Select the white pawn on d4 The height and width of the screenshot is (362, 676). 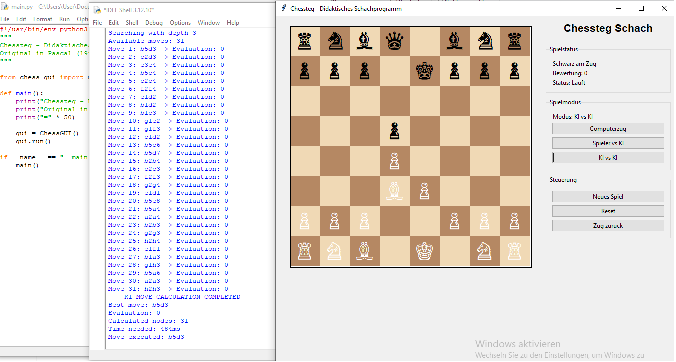click(x=394, y=161)
